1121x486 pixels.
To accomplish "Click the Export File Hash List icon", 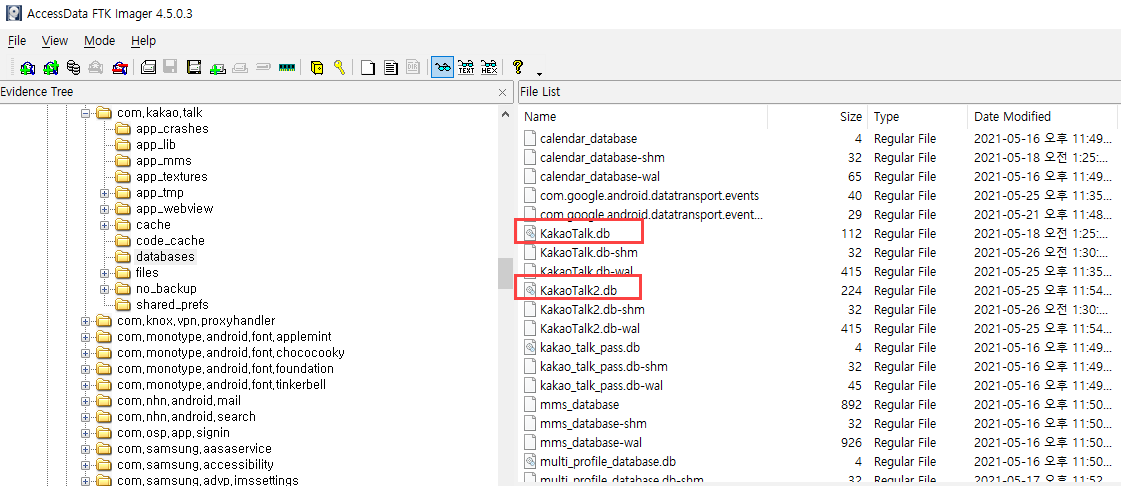I will (391, 68).
